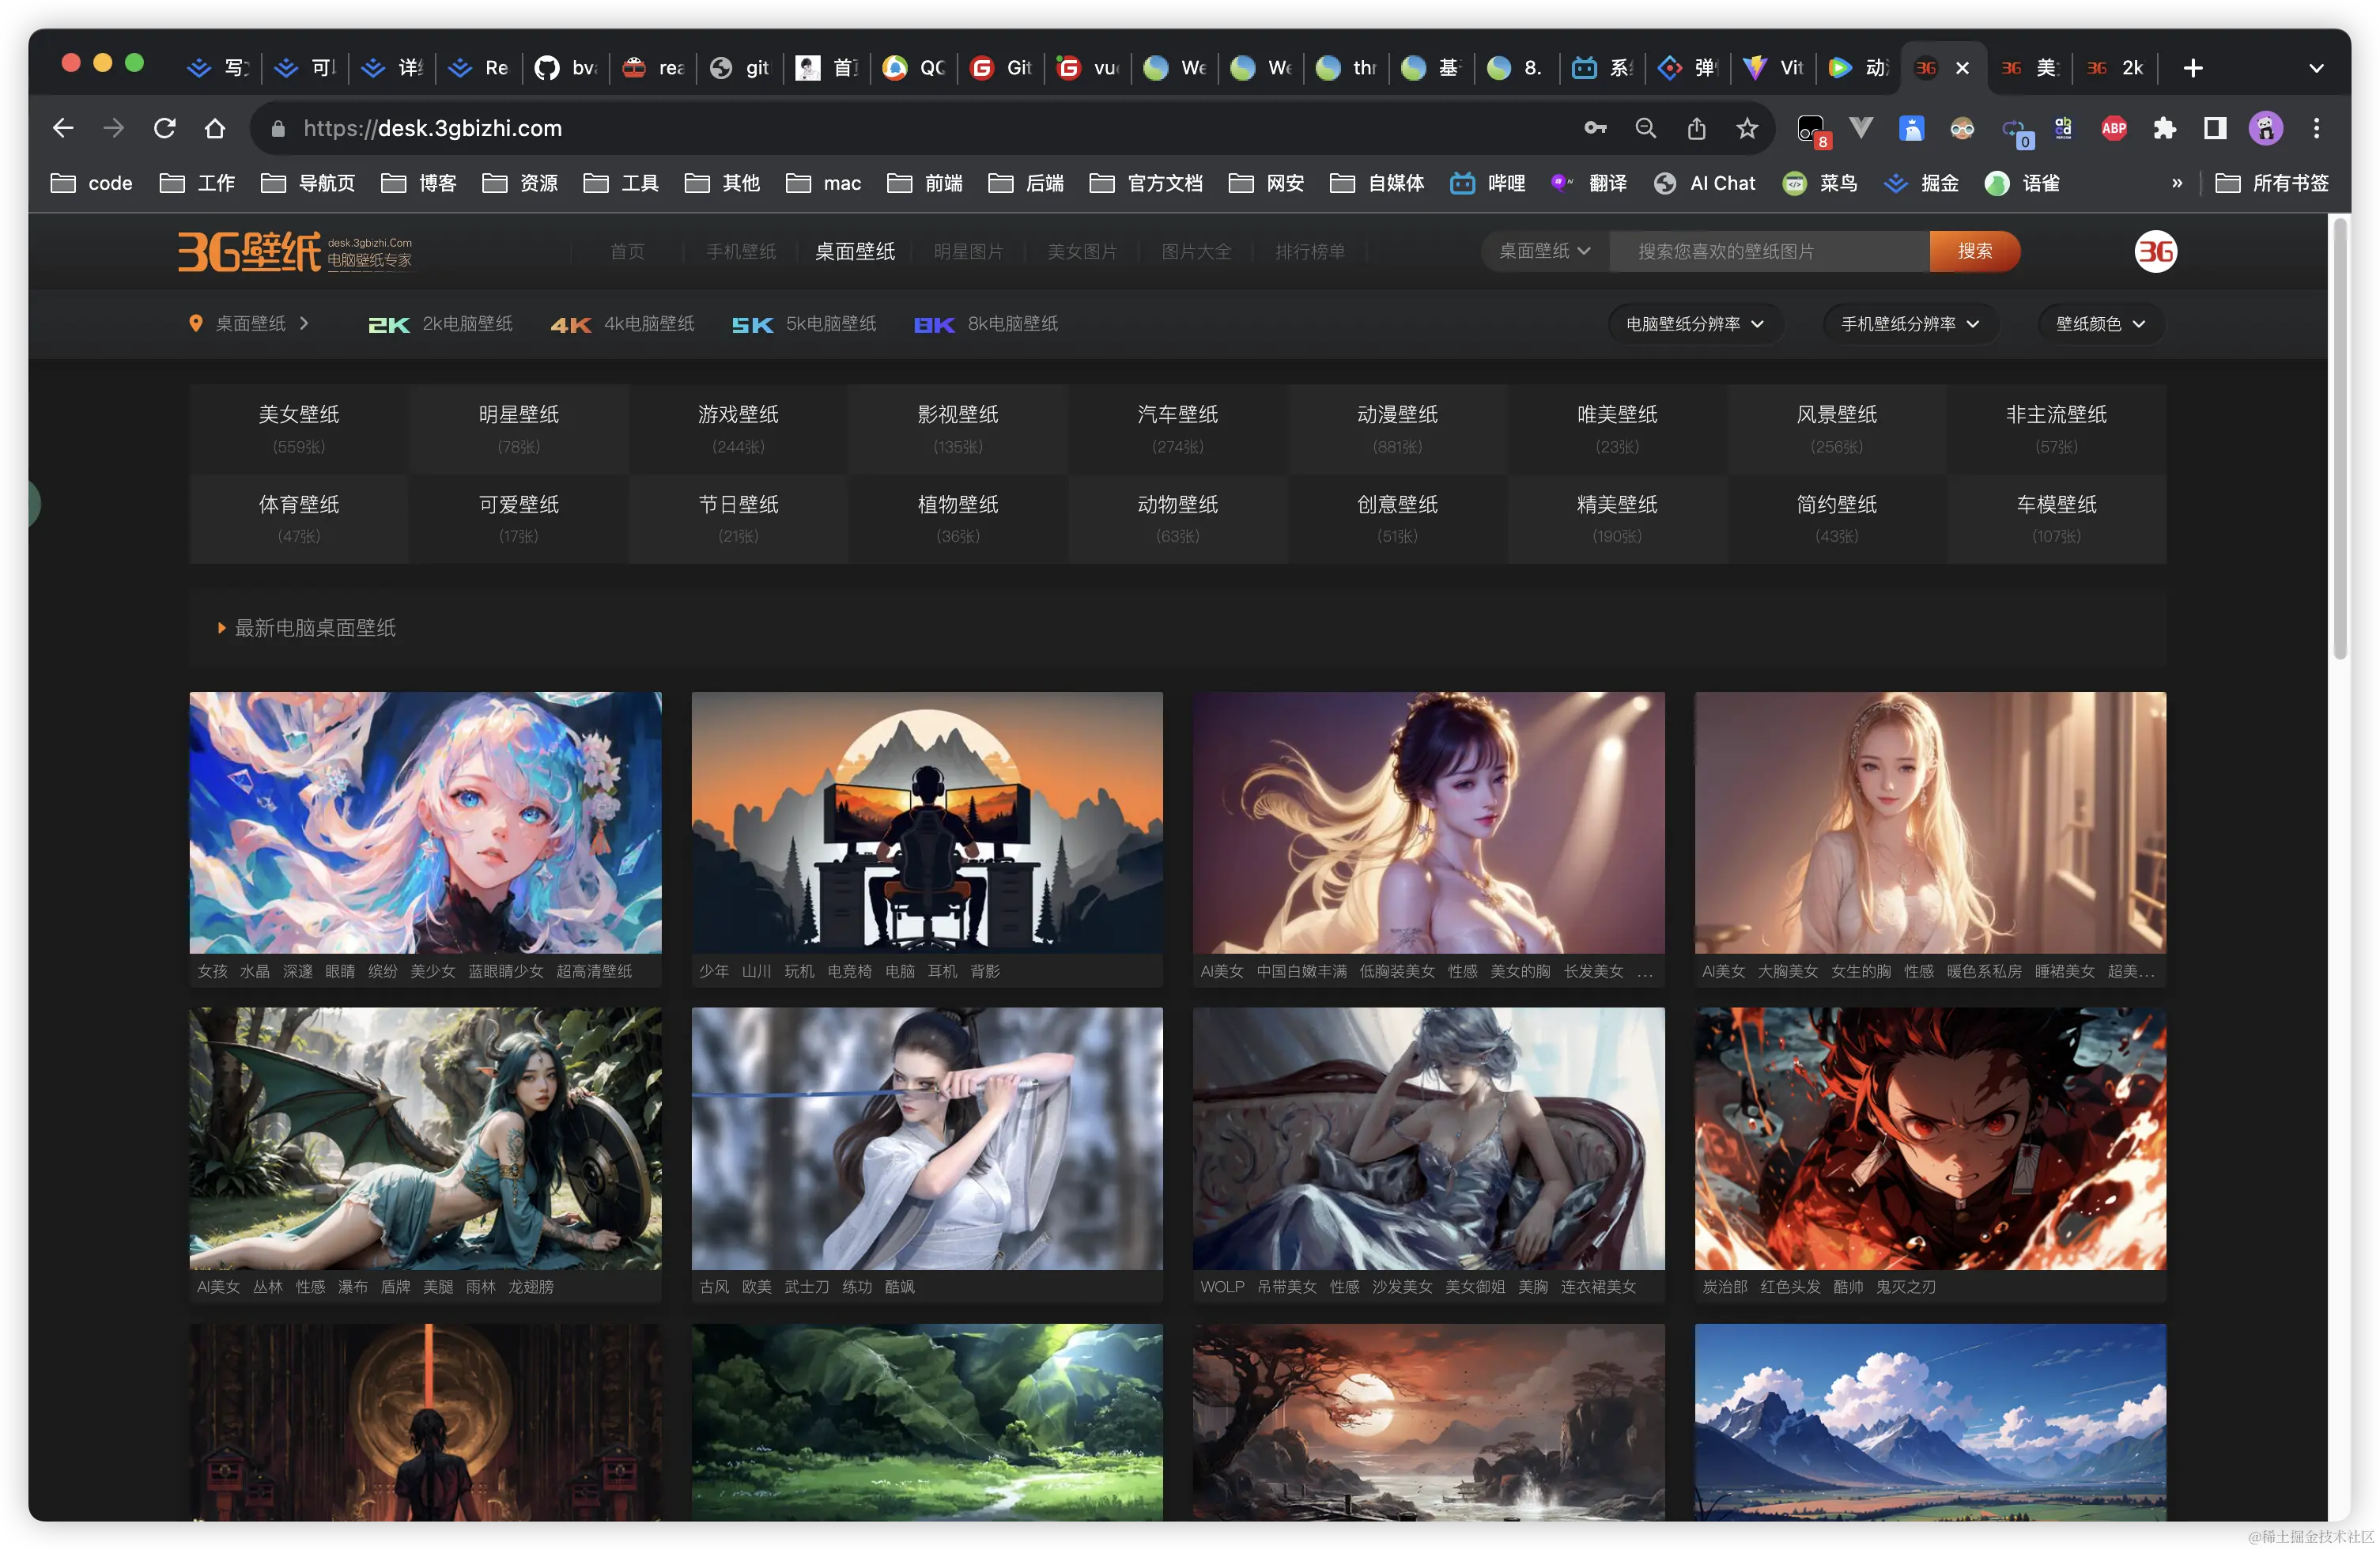Click the orange 搜索 button
Screen dimensions: 2380x1550
[1974, 251]
